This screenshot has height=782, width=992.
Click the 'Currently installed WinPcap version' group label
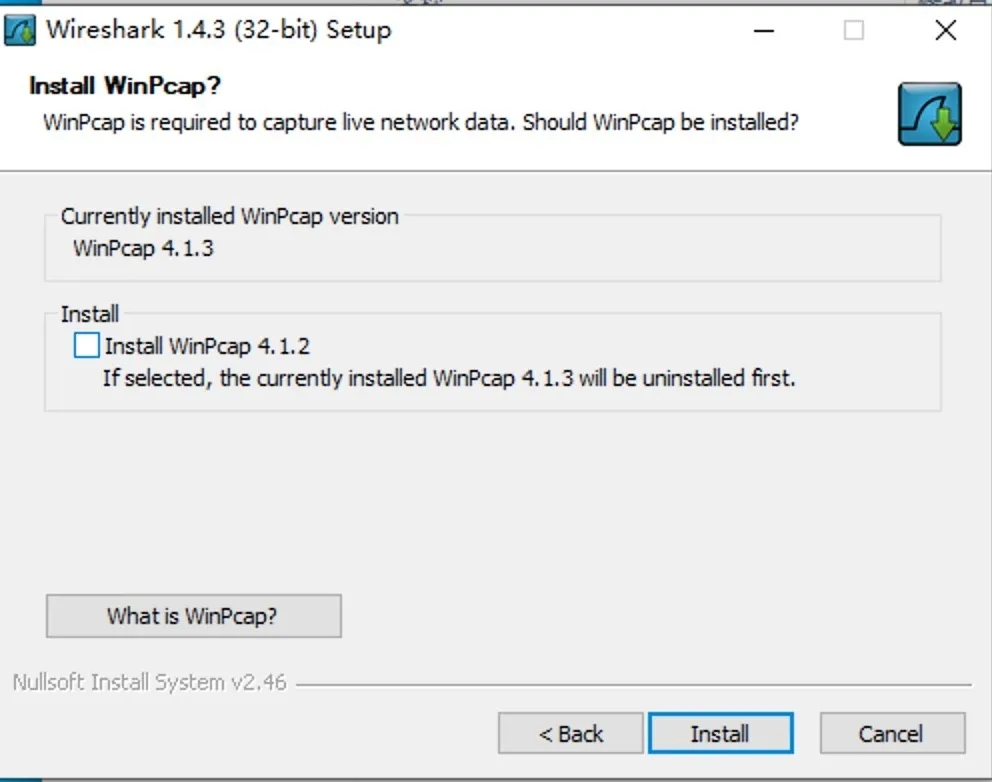(x=229, y=216)
